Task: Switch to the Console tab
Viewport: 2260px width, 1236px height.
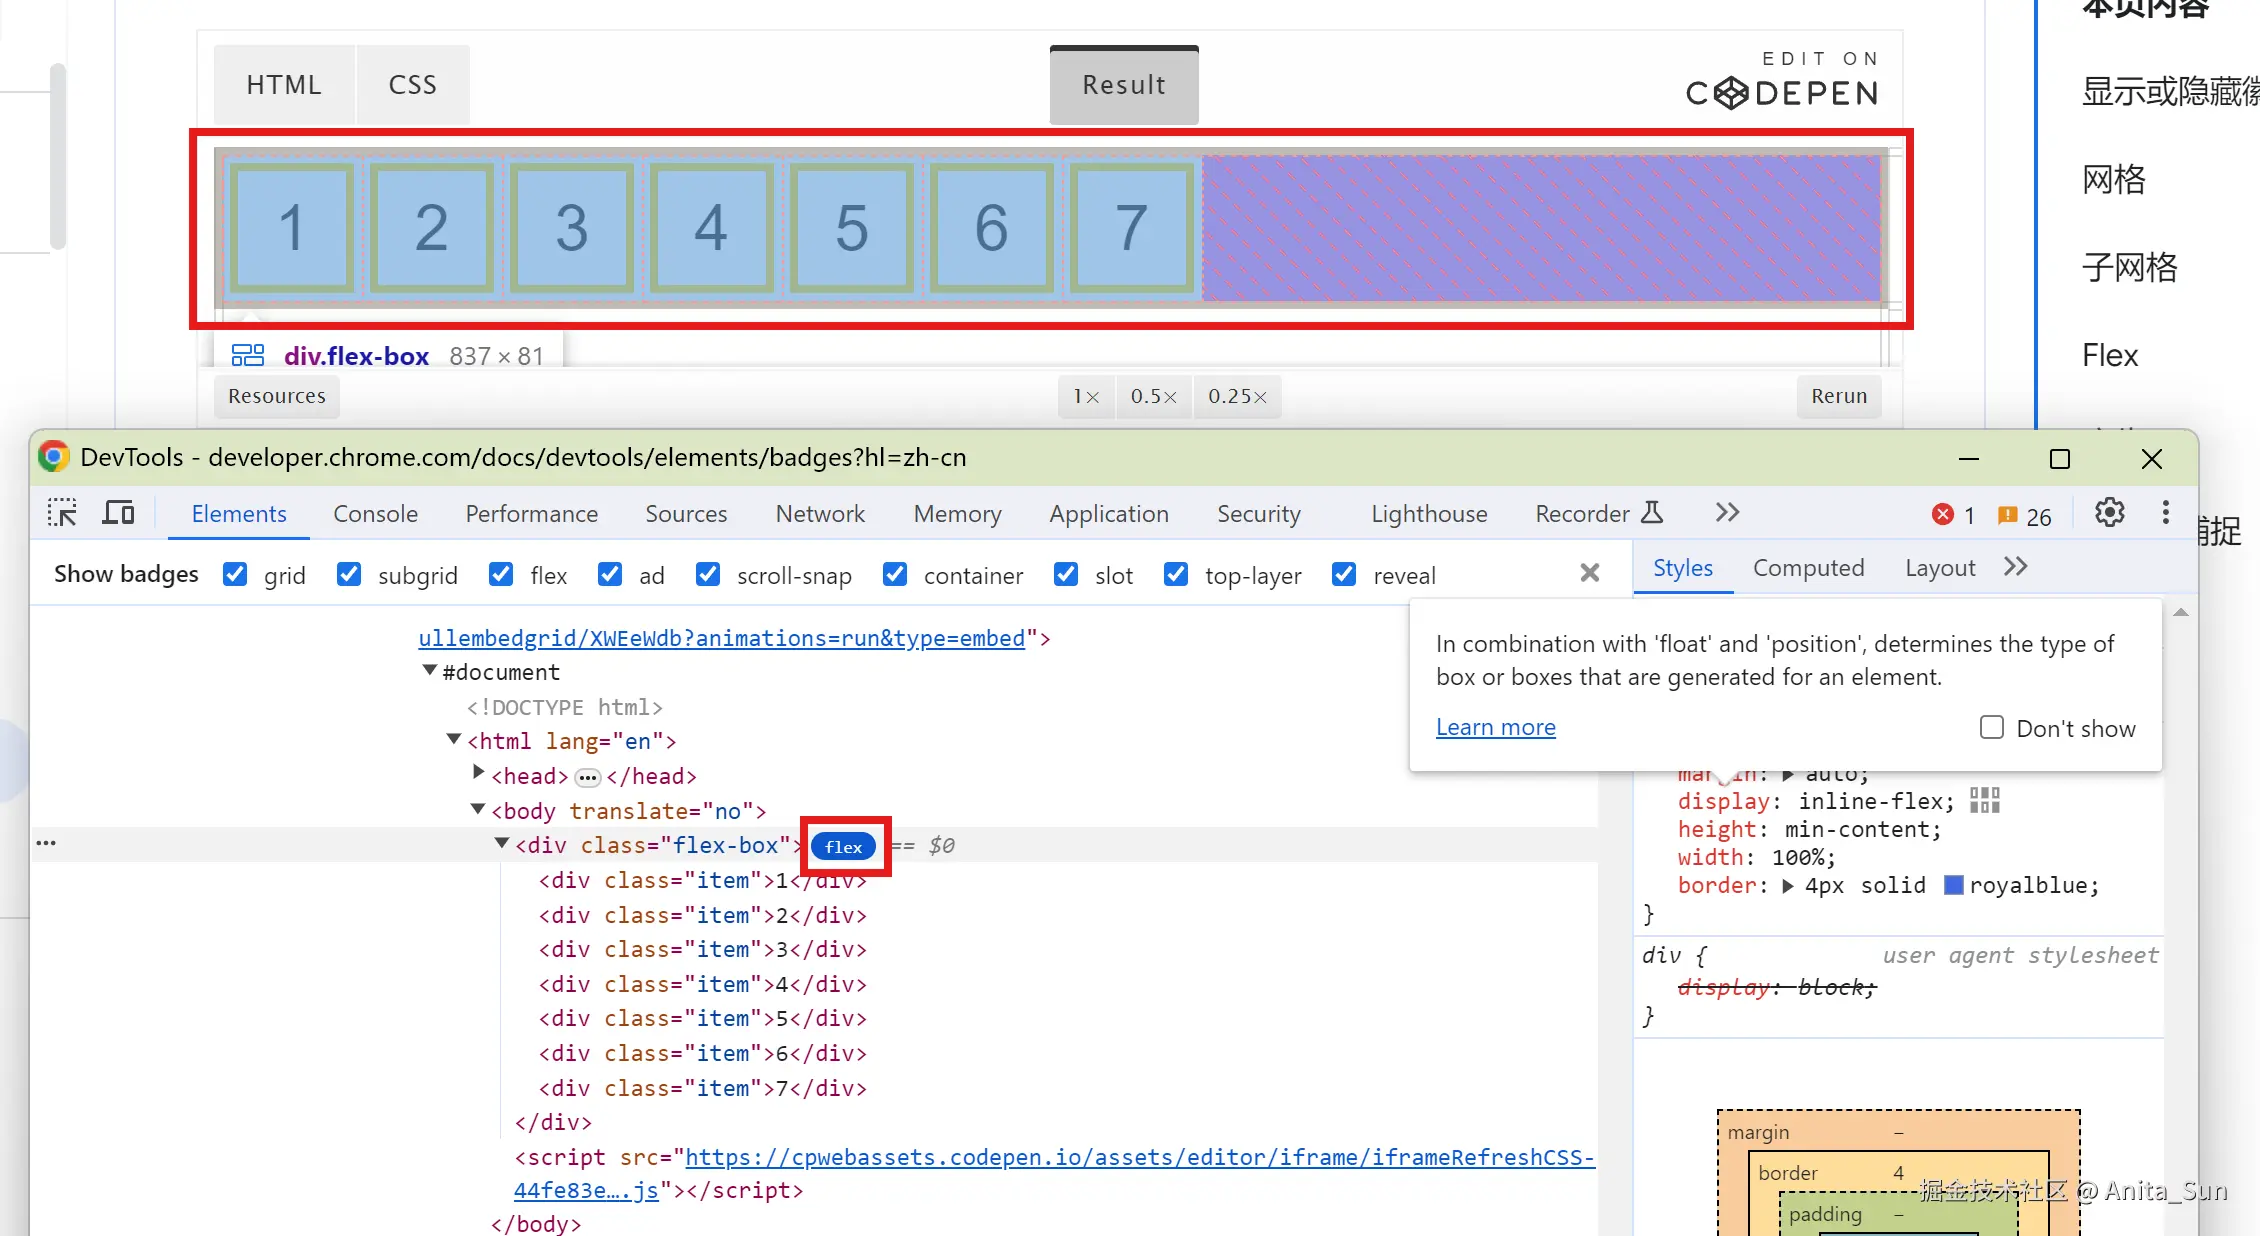Action: [375, 514]
